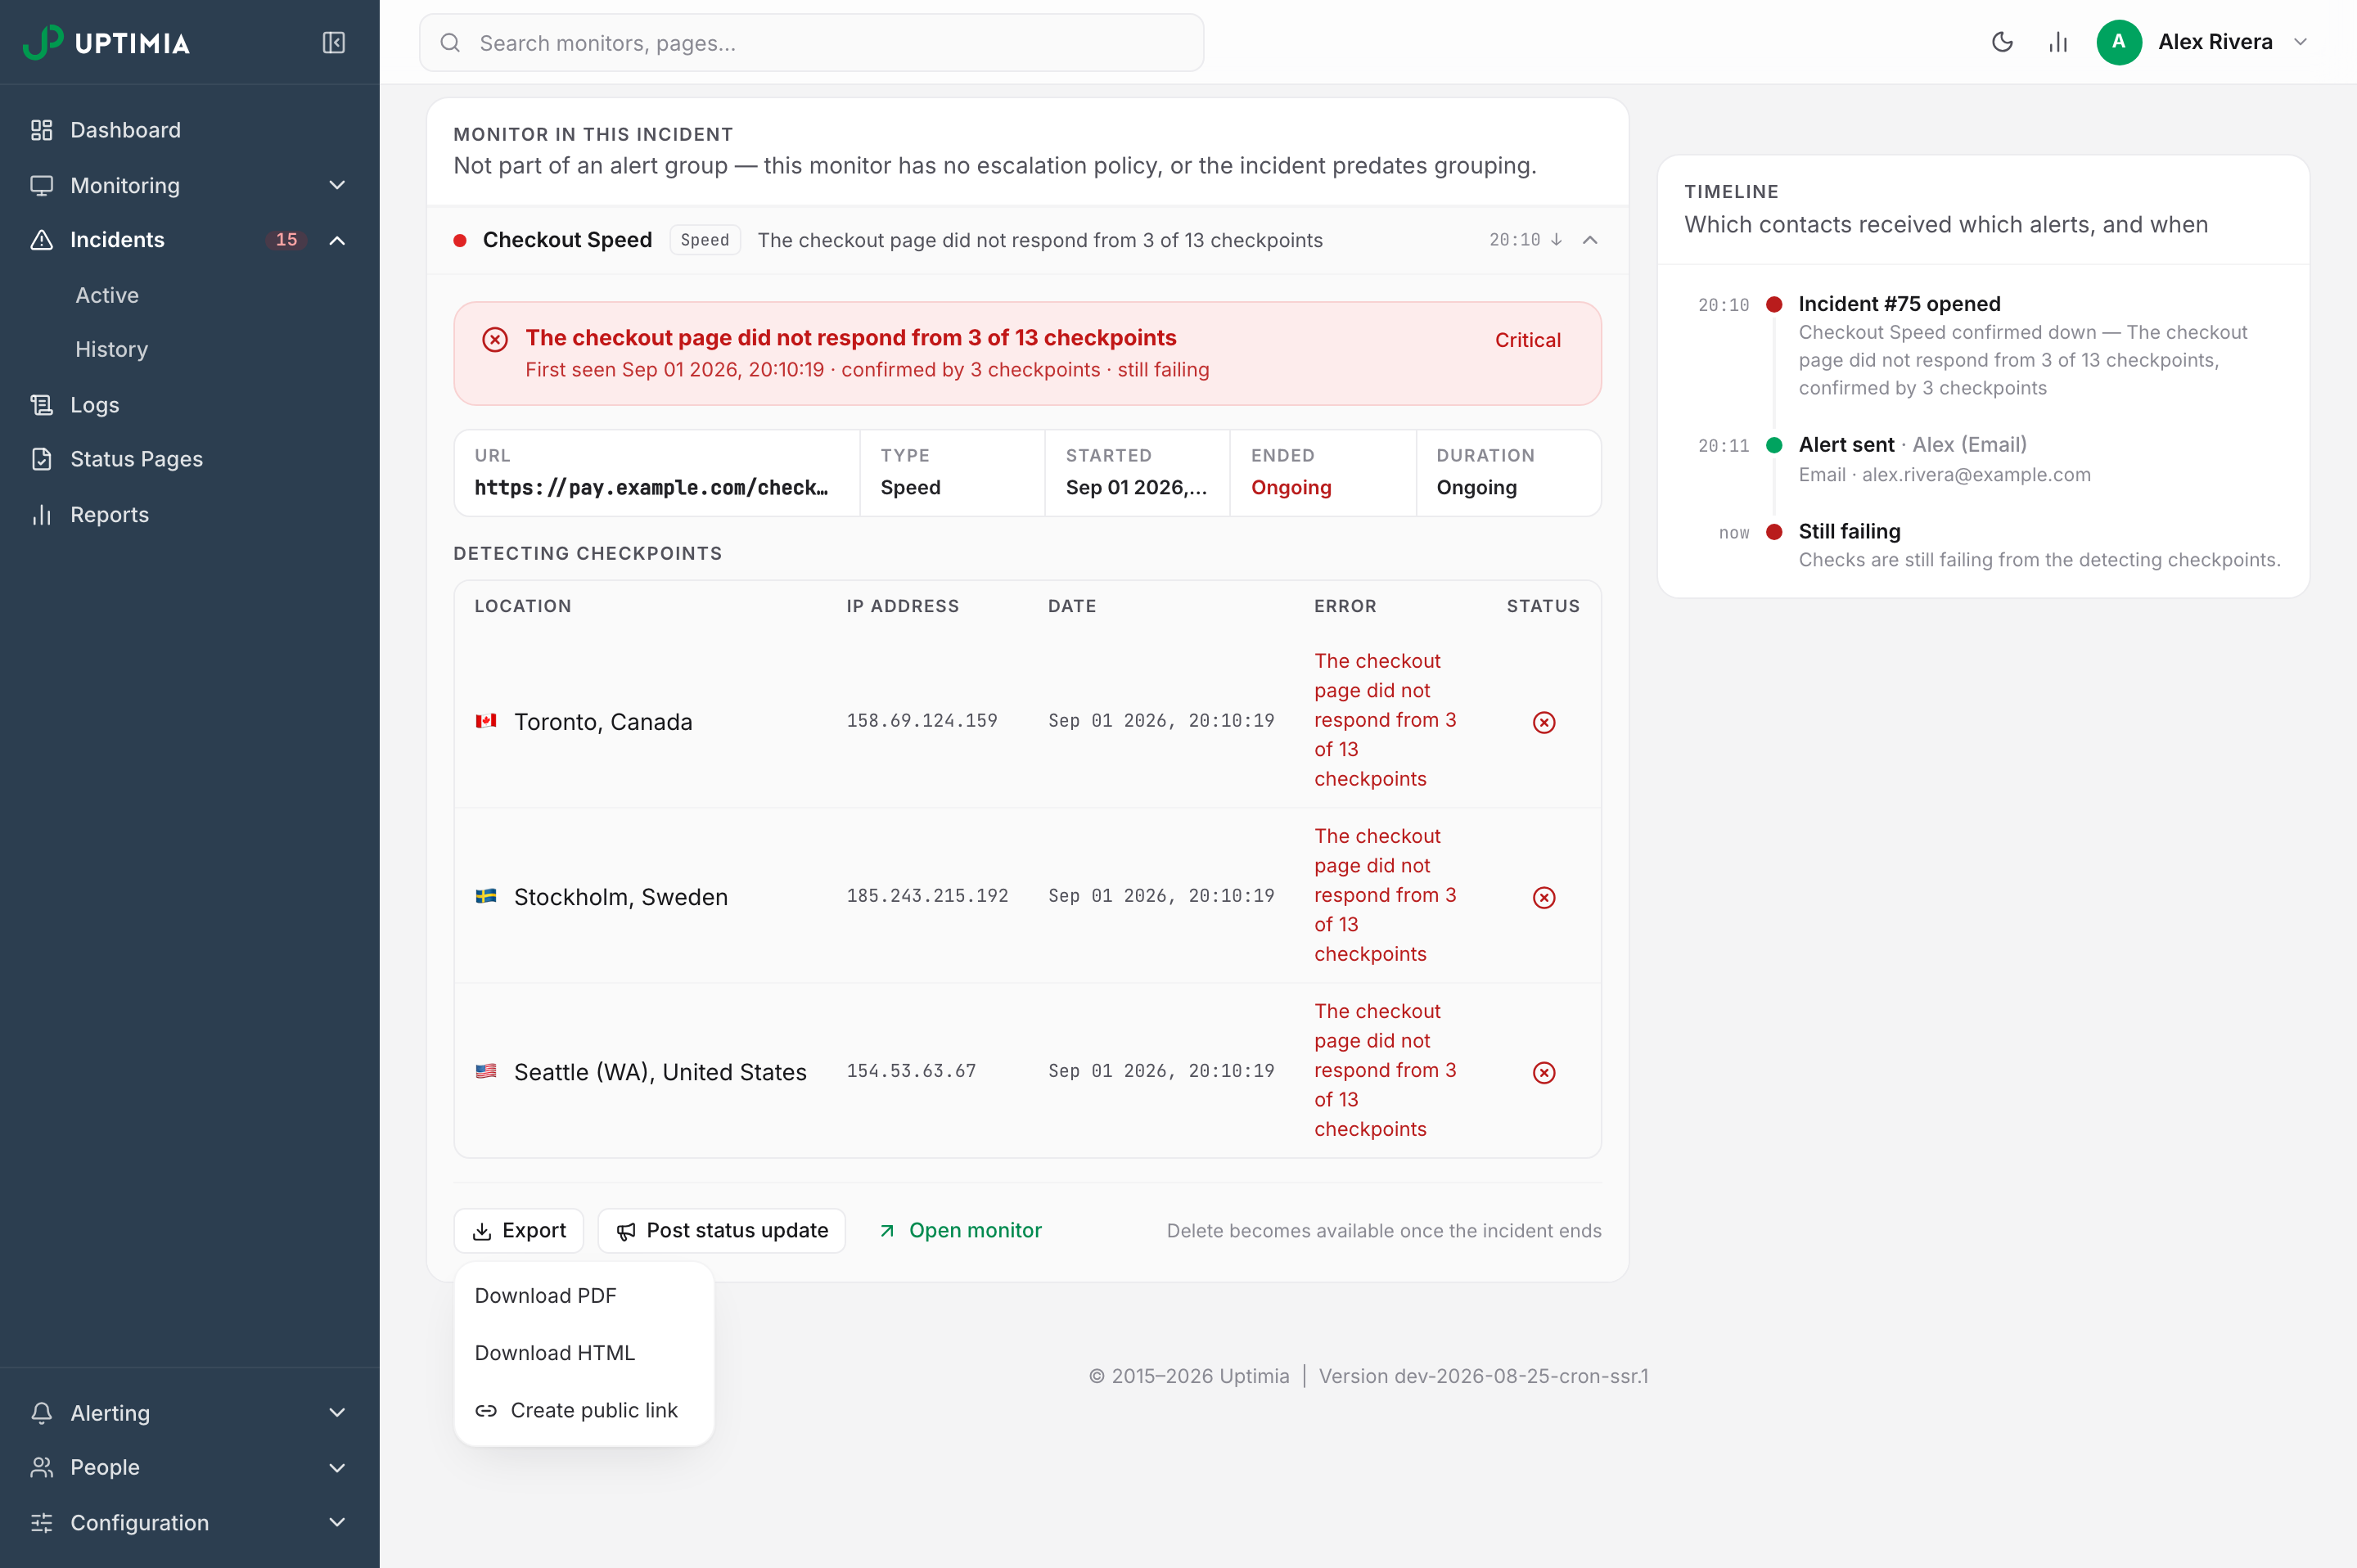The width and height of the screenshot is (2357, 1568).
Task: Click the Reports bar chart icon
Action: (x=41, y=515)
